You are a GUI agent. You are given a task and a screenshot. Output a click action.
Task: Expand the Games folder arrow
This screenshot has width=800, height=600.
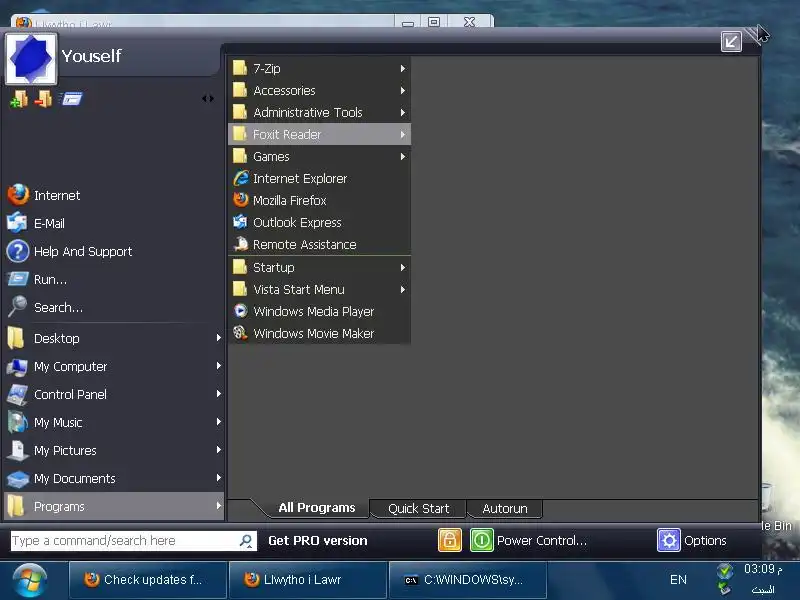click(403, 156)
